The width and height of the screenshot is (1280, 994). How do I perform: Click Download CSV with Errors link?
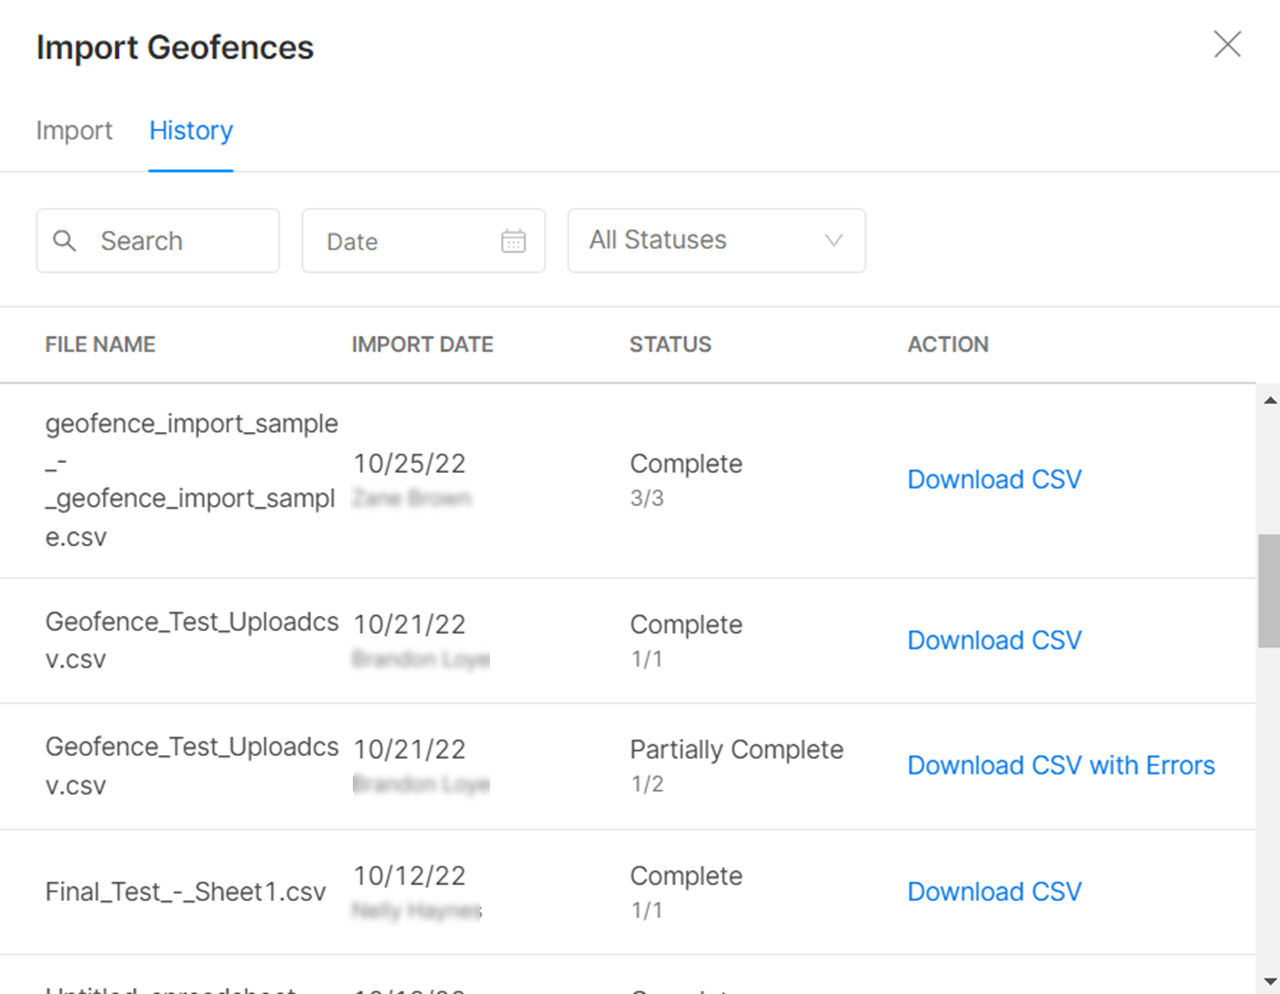1061,766
